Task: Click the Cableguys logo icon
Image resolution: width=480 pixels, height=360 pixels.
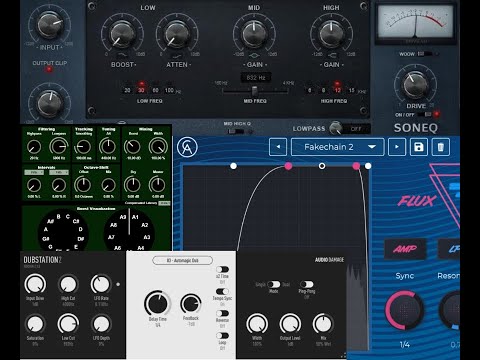Action: pos(187,147)
